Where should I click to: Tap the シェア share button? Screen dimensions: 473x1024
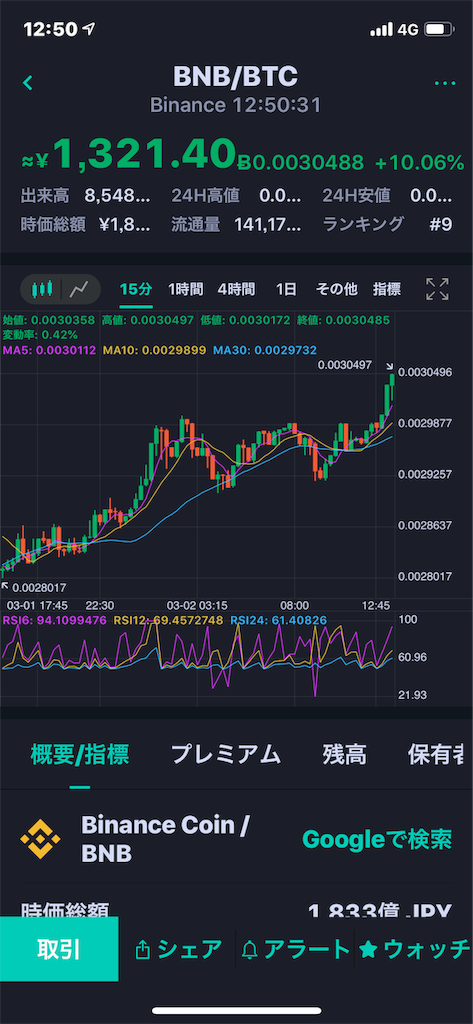178,949
